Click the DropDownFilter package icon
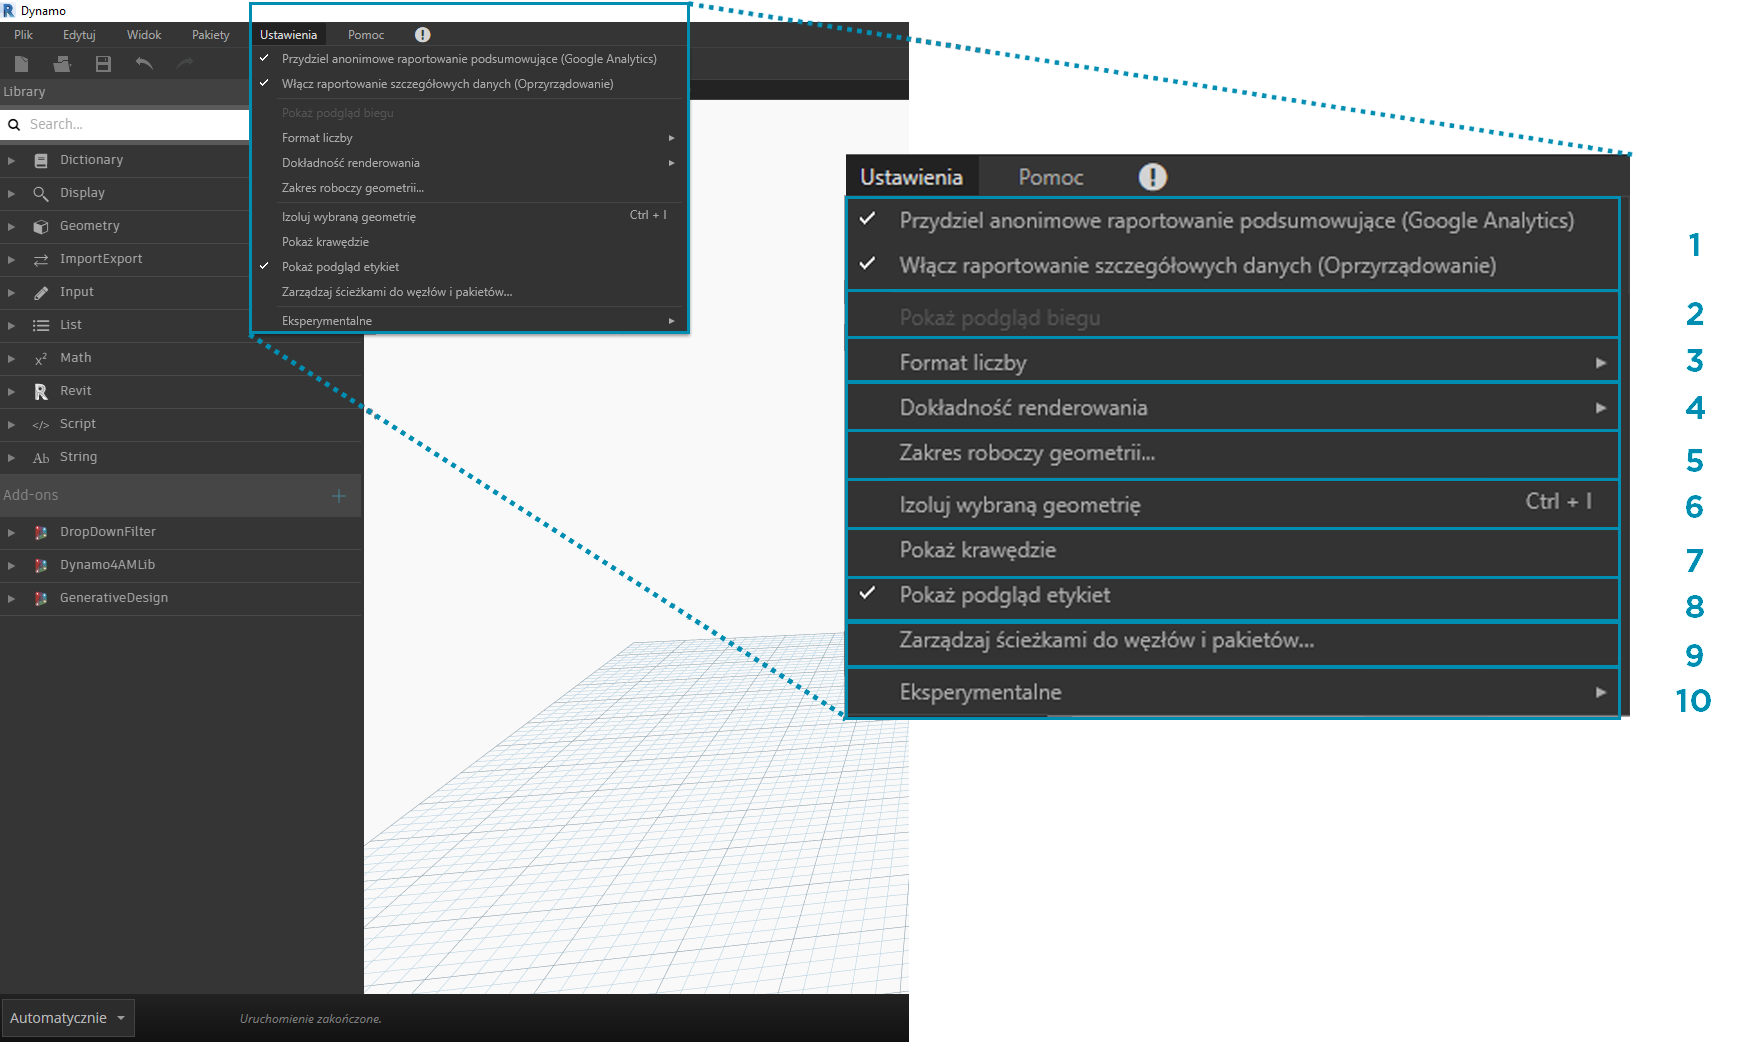 pos(41,532)
